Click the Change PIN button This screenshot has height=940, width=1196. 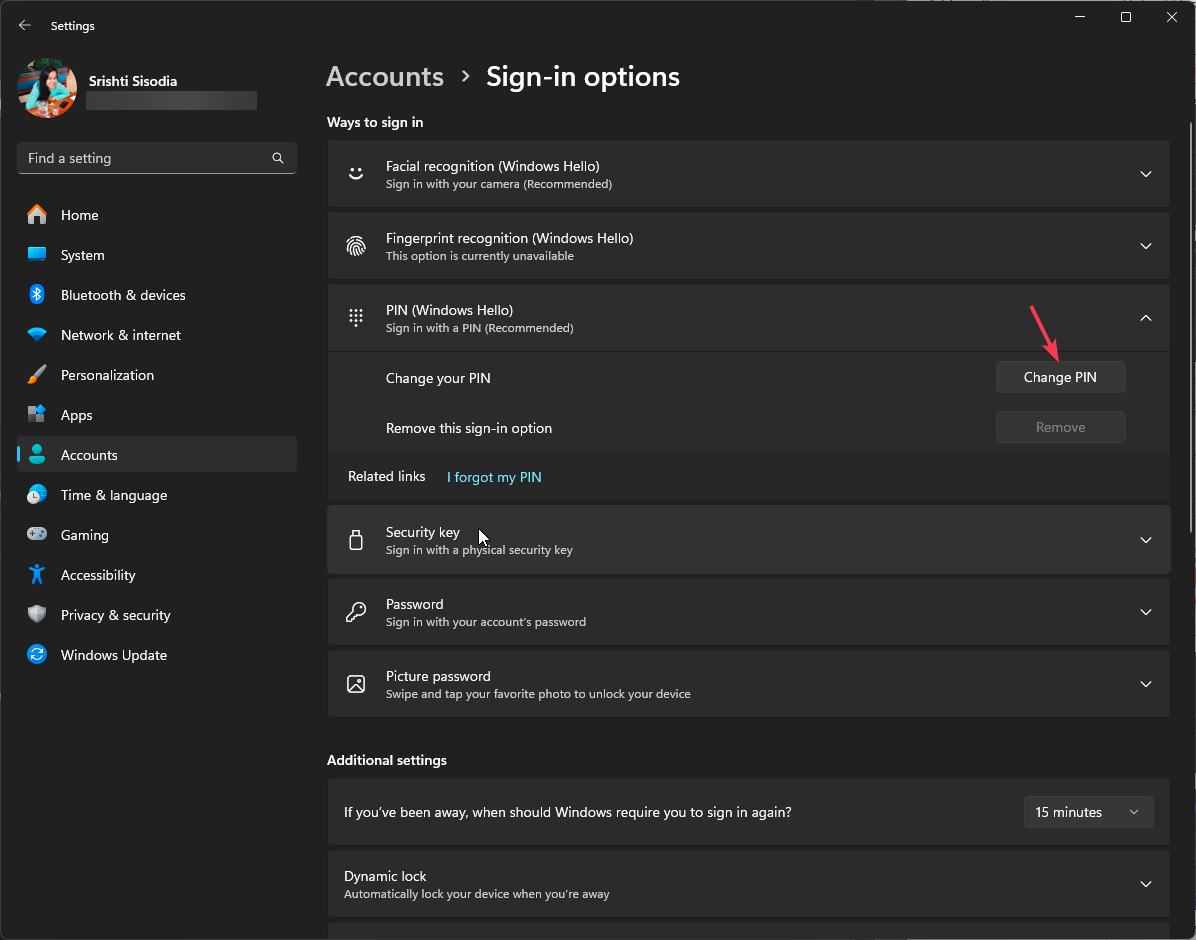point(1060,377)
